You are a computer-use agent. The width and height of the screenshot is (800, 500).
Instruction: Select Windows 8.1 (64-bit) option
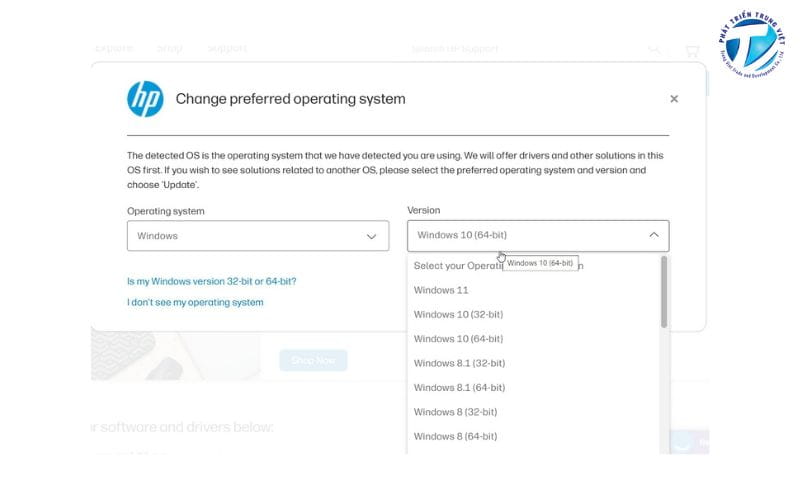(459, 388)
